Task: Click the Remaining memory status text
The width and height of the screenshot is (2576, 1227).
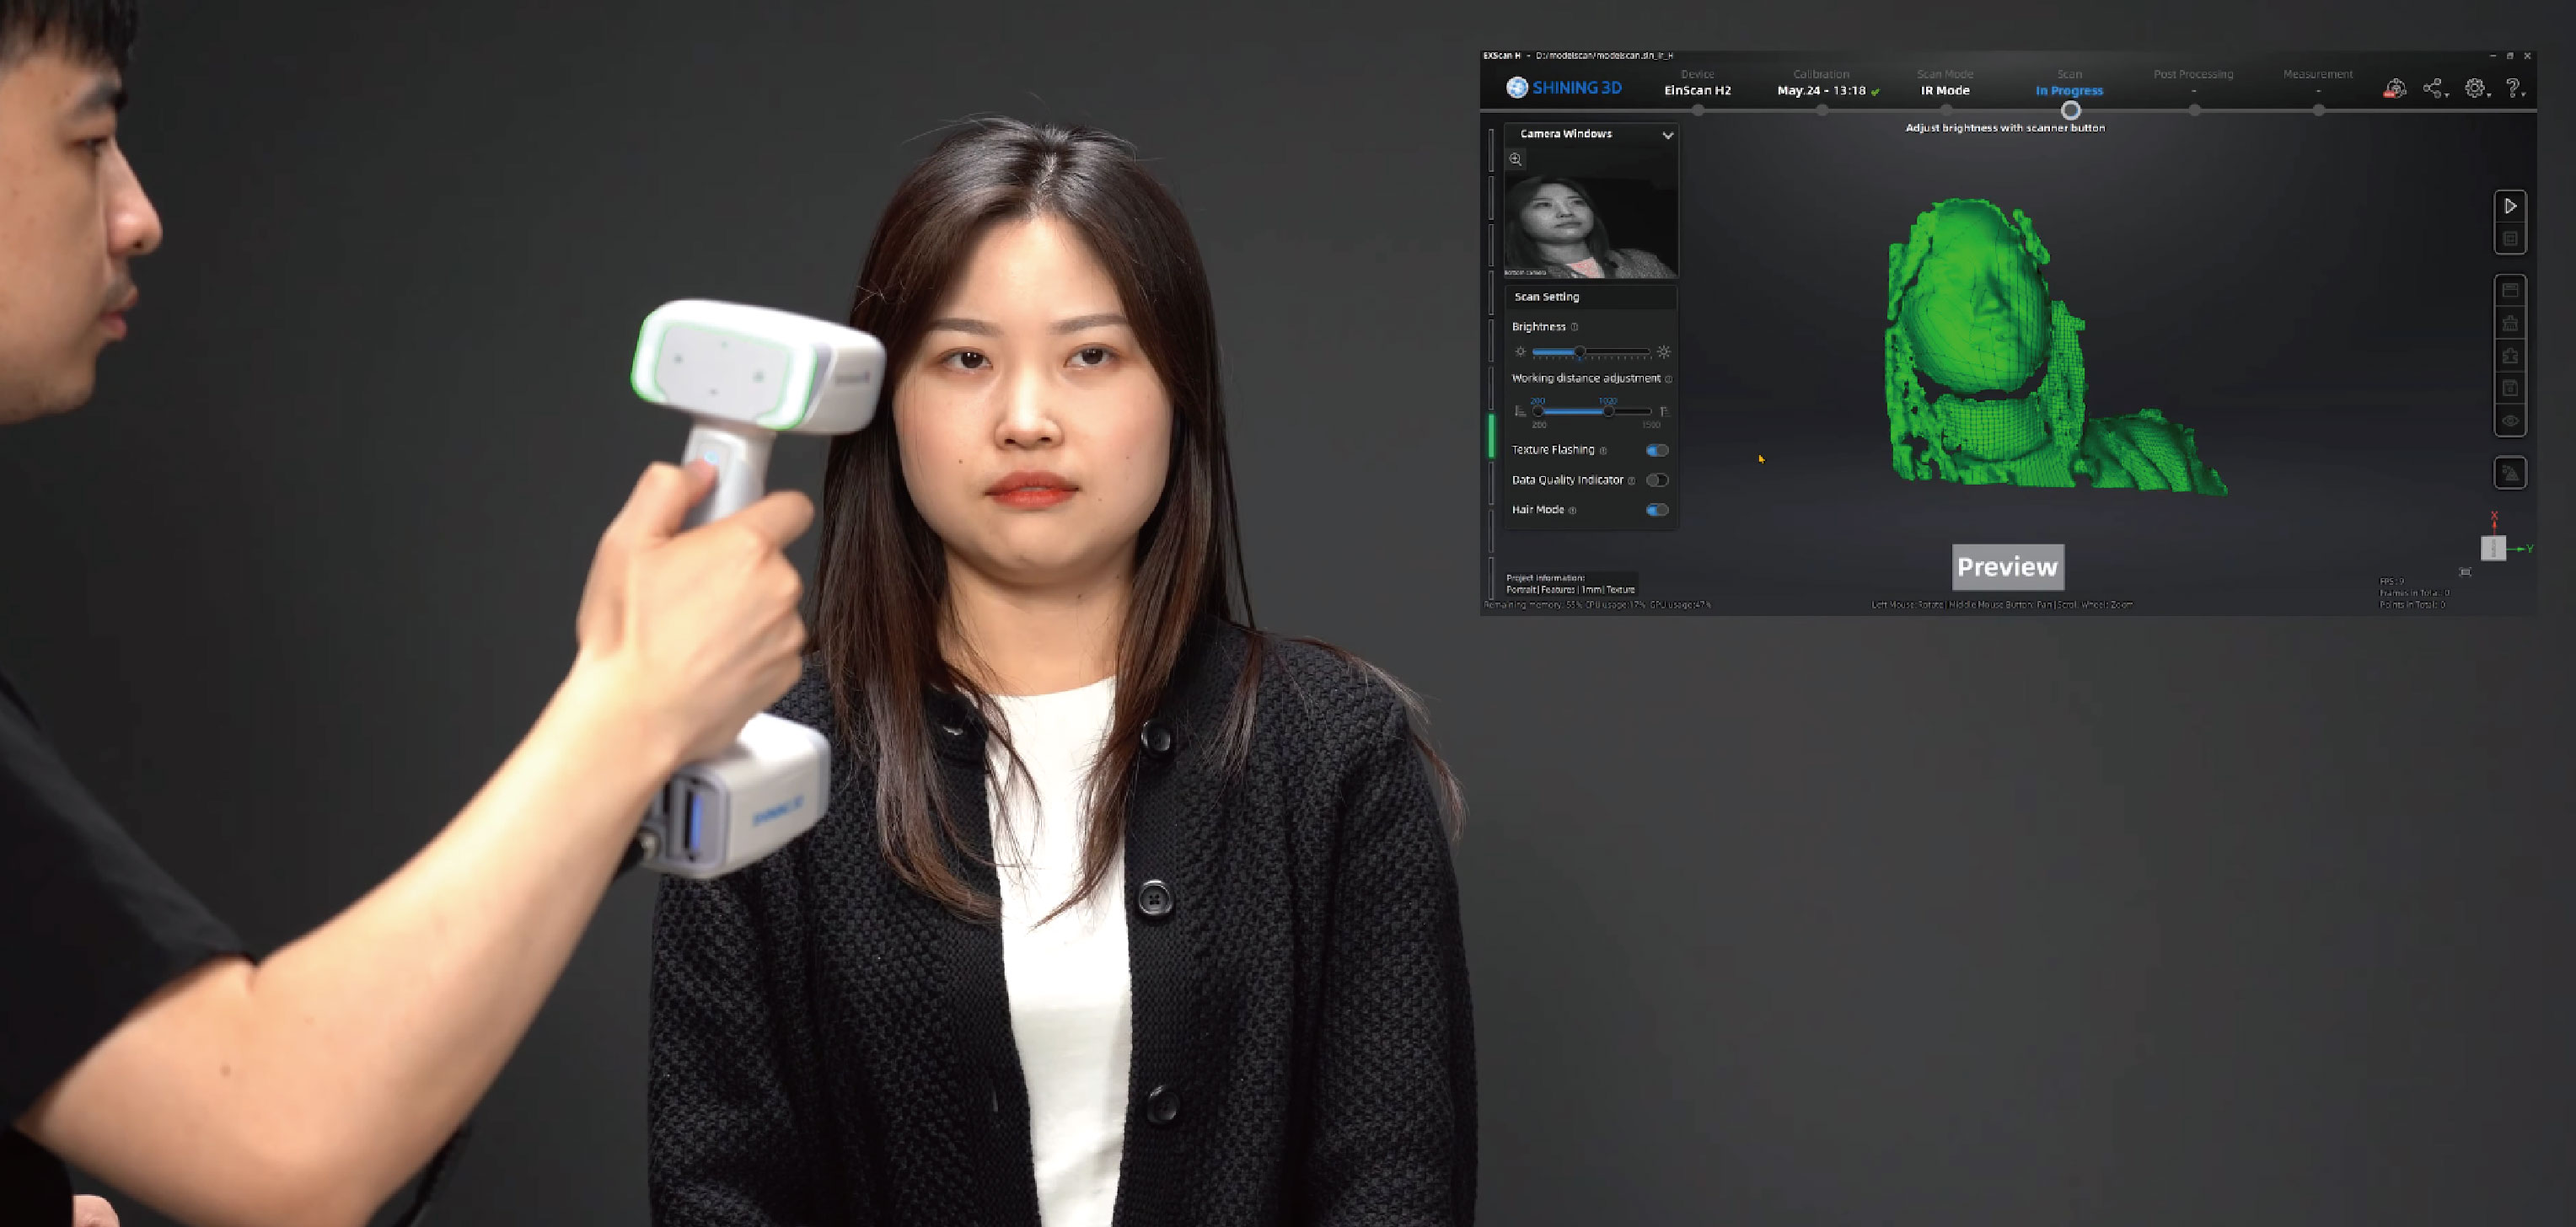Action: [x=1597, y=605]
